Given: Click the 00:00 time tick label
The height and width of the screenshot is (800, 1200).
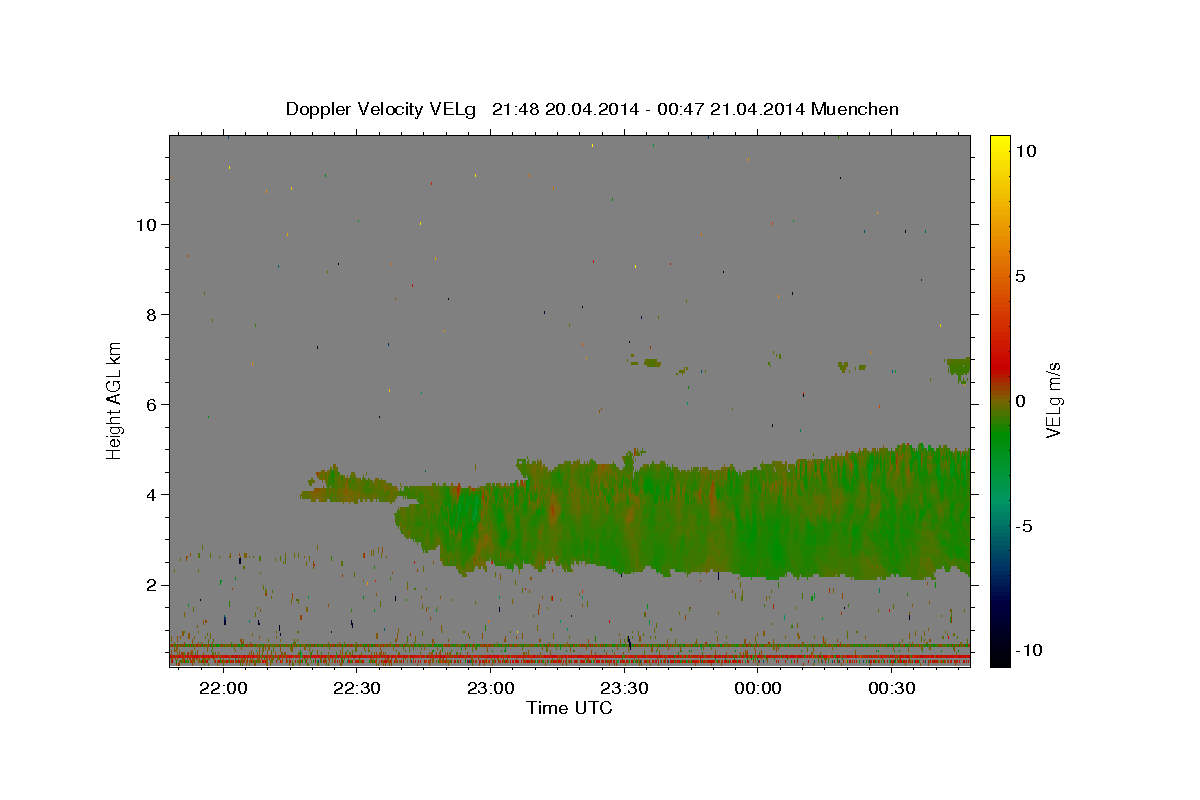Looking at the screenshot, I should pos(758,689).
